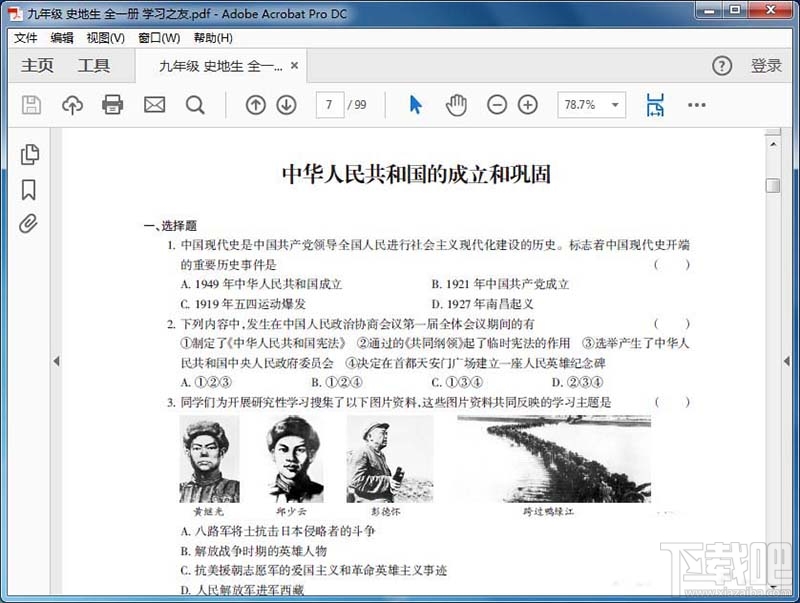Image resolution: width=800 pixels, height=603 pixels.
Task: Open the 视图 menu
Action: [104, 37]
